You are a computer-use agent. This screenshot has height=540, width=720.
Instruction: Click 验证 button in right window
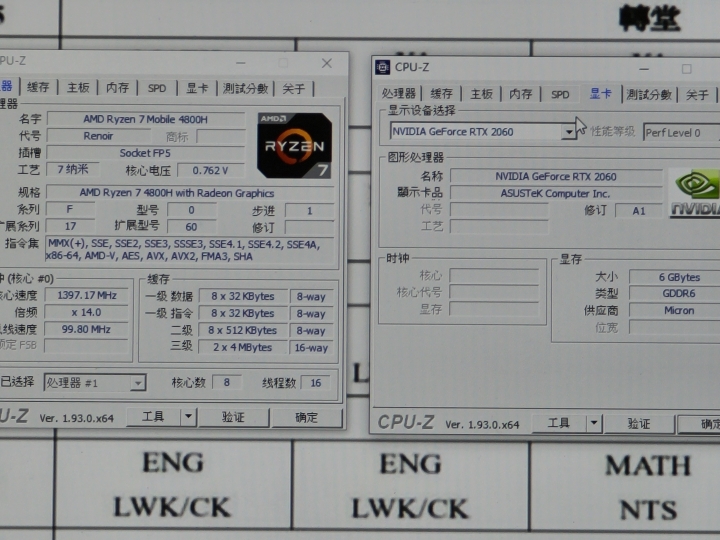pyautogui.click(x=639, y=423)
